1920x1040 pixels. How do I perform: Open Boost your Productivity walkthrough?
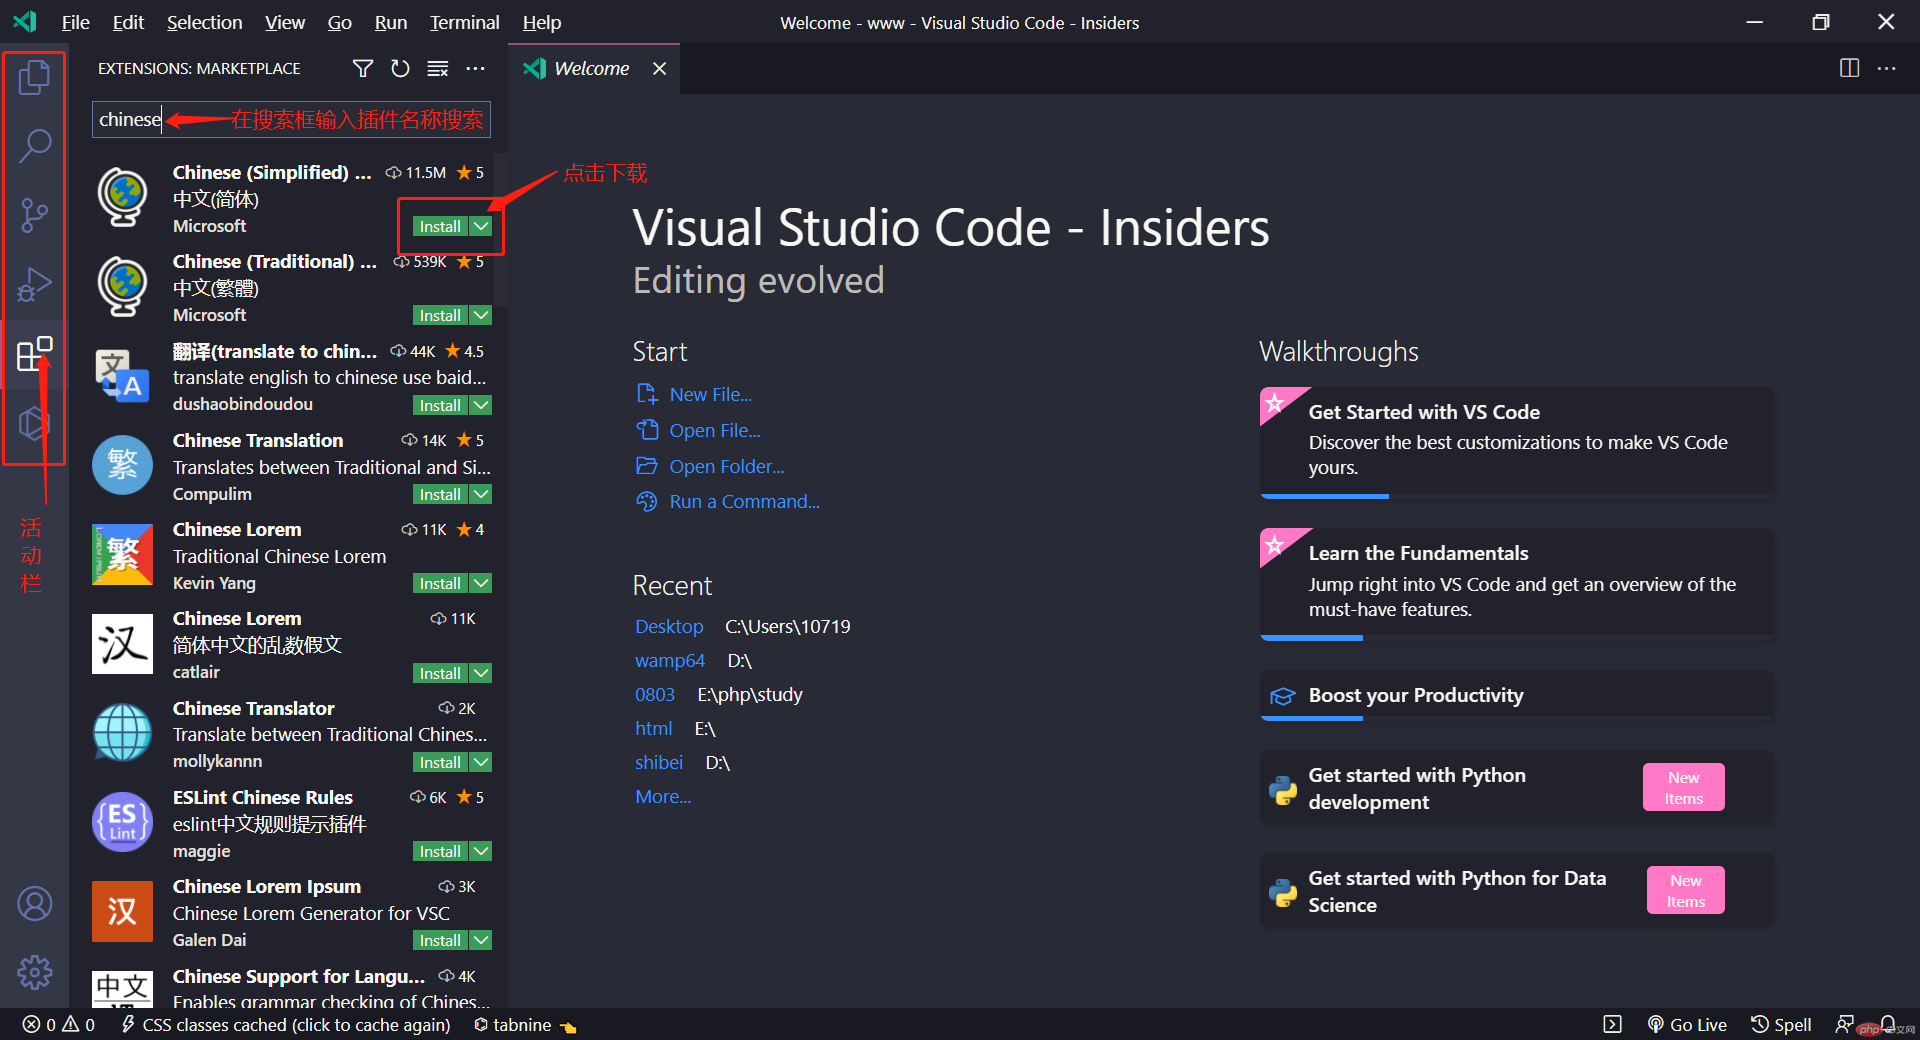[1517, 695]
